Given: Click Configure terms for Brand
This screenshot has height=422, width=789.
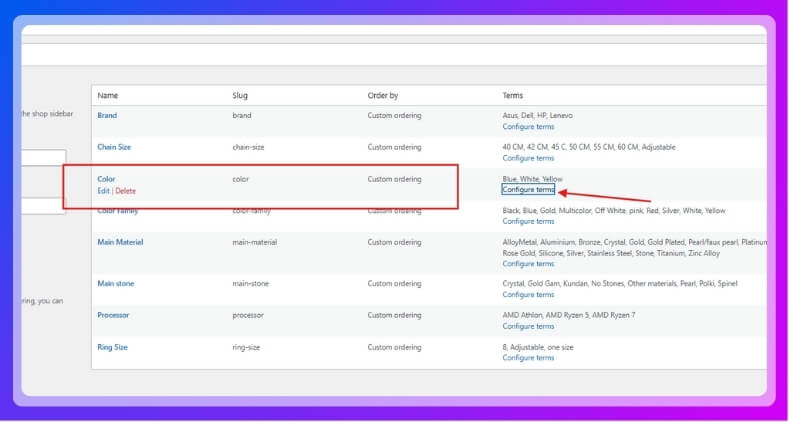Looking at the screenshot, I should coord(528,126).
